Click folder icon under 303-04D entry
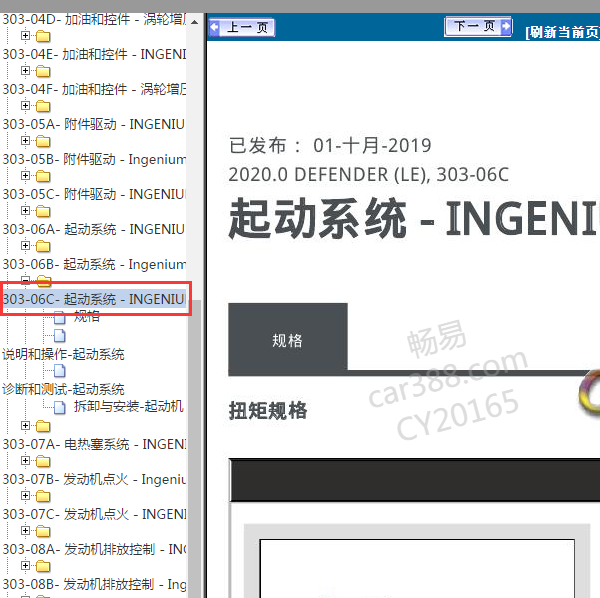 (x=43, y=36)
